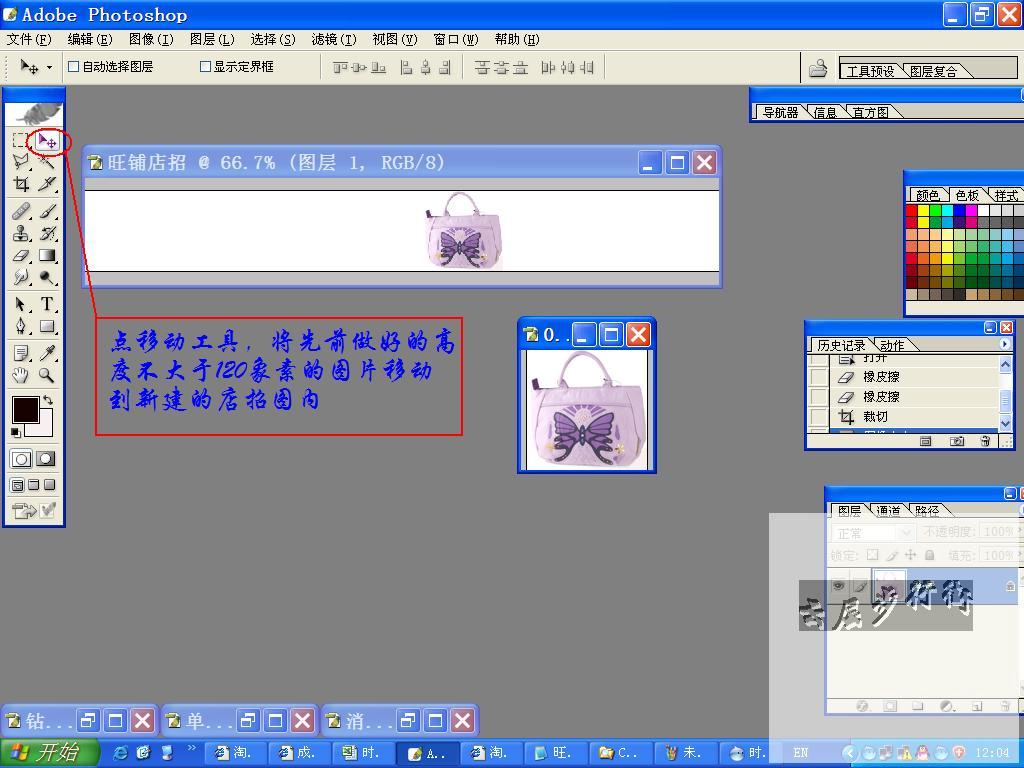Reset to default foreground and background colors

pyautogui.click(x=15, y=432)
